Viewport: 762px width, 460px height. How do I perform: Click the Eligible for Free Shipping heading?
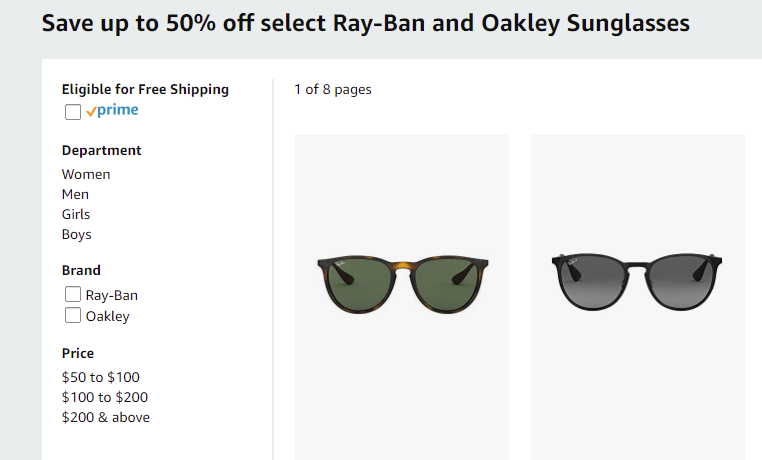pyautogui.click(x=145, y=89)
